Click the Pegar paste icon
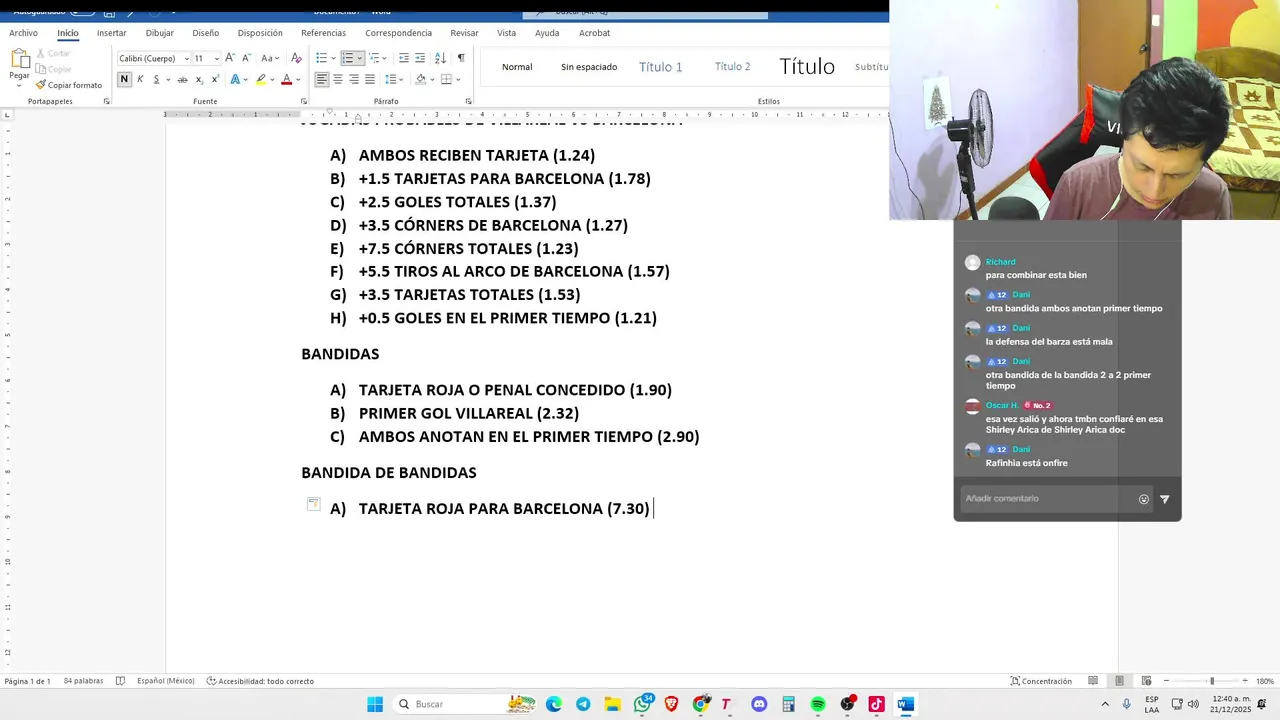Screen dimensions: 1280x720 click(x=19, y=60)
